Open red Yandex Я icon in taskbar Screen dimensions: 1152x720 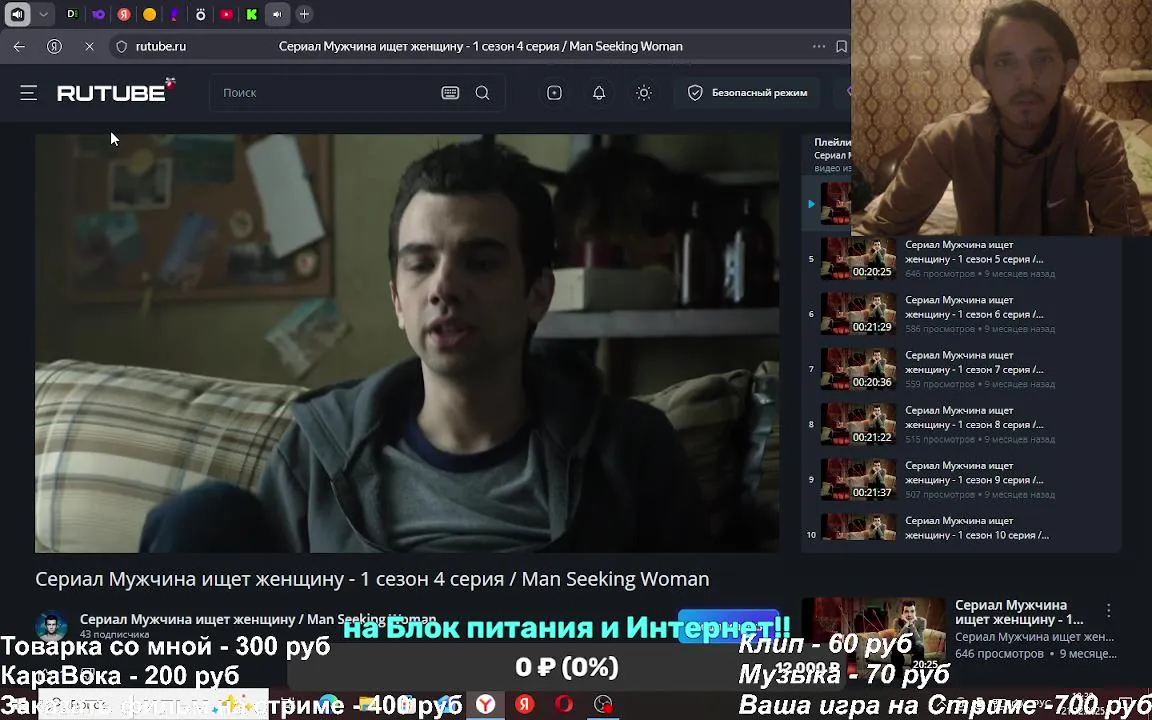coord(524,705)
